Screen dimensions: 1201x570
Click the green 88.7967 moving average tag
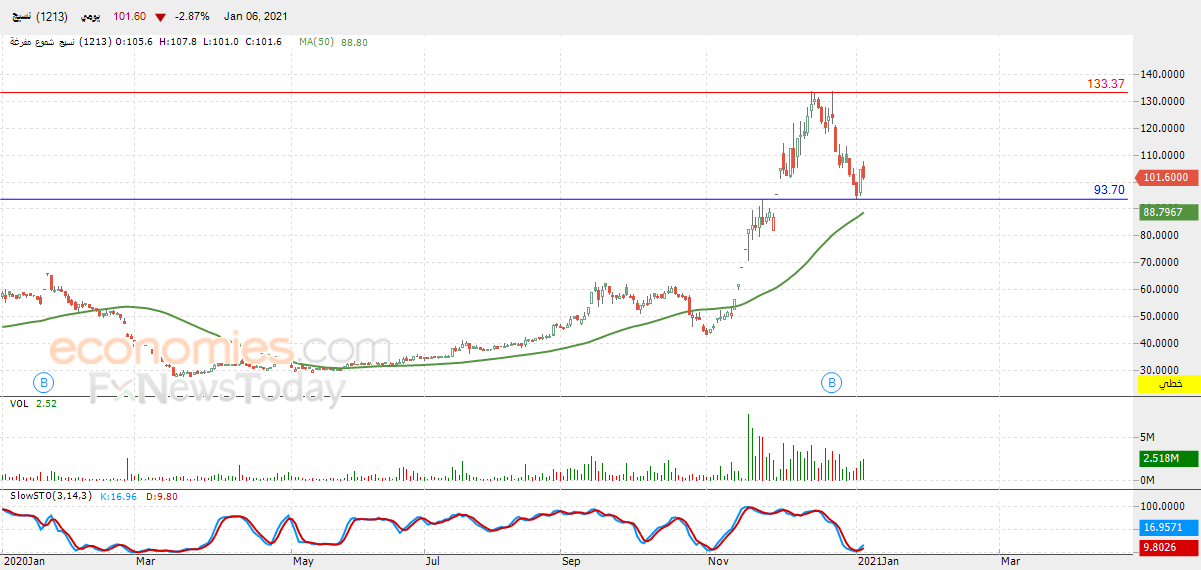point(1166,212)
